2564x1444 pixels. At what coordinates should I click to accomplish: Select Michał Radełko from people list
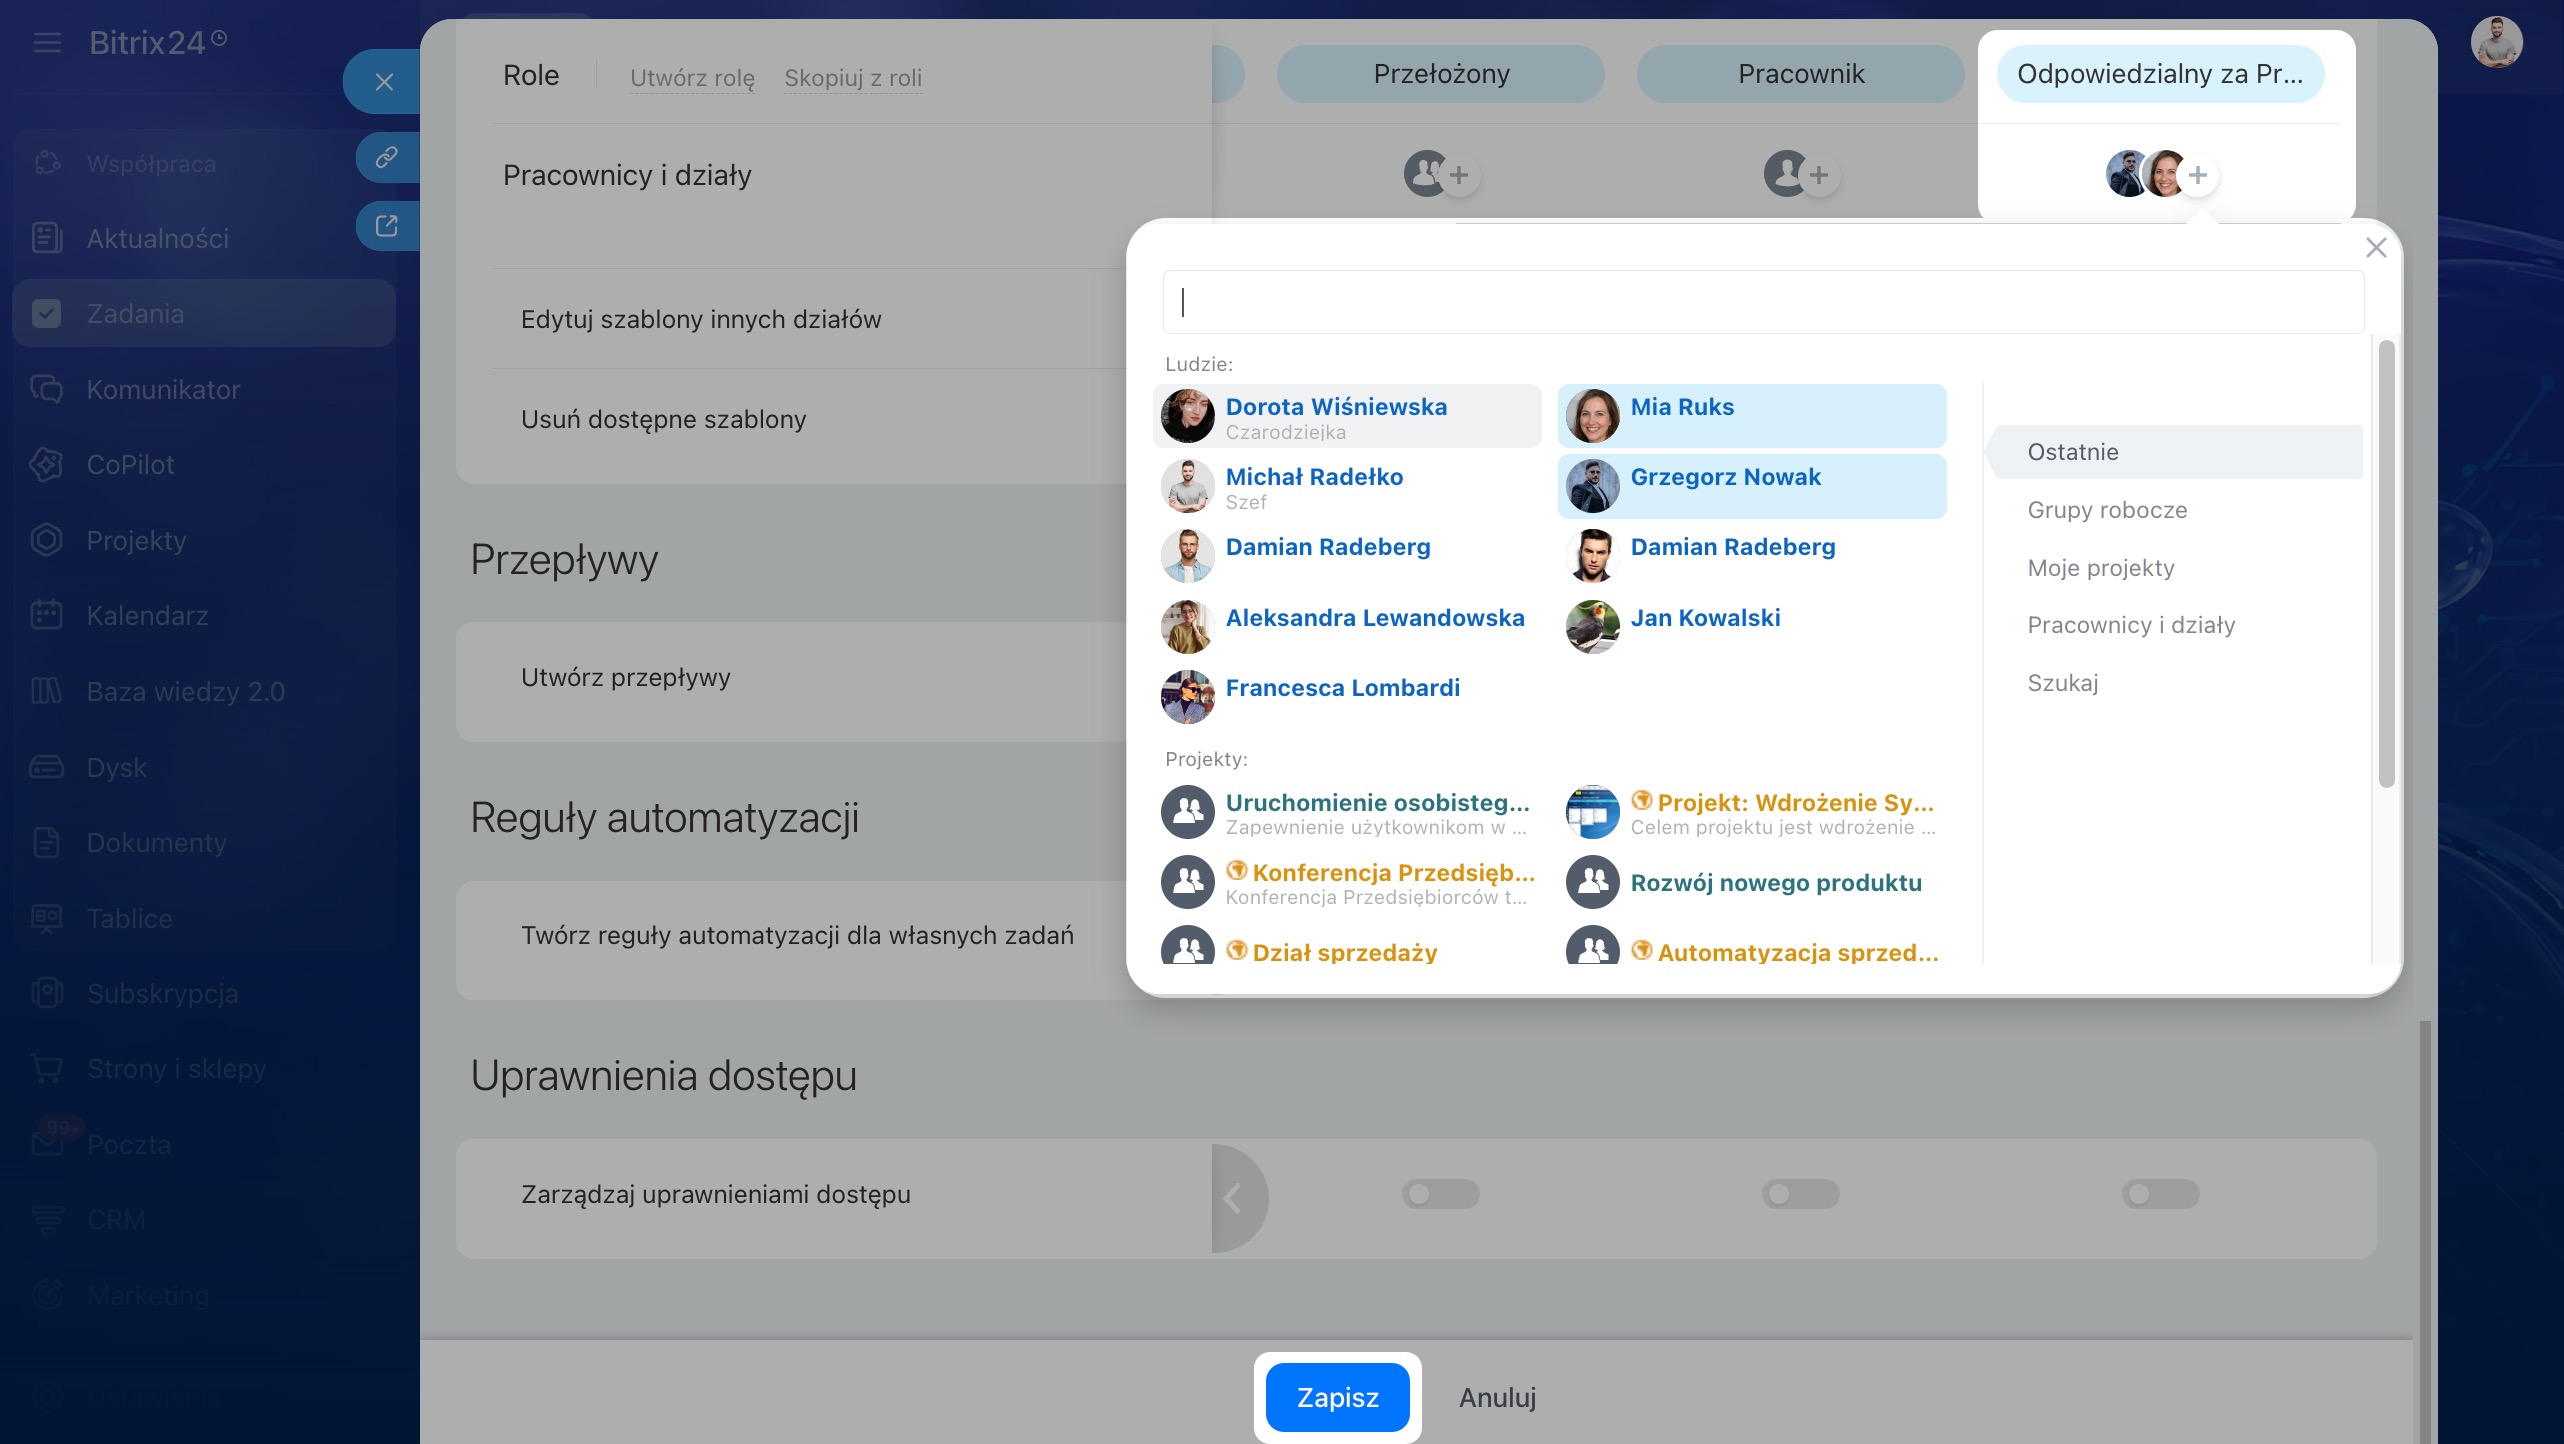click(x=1347, y=486)
